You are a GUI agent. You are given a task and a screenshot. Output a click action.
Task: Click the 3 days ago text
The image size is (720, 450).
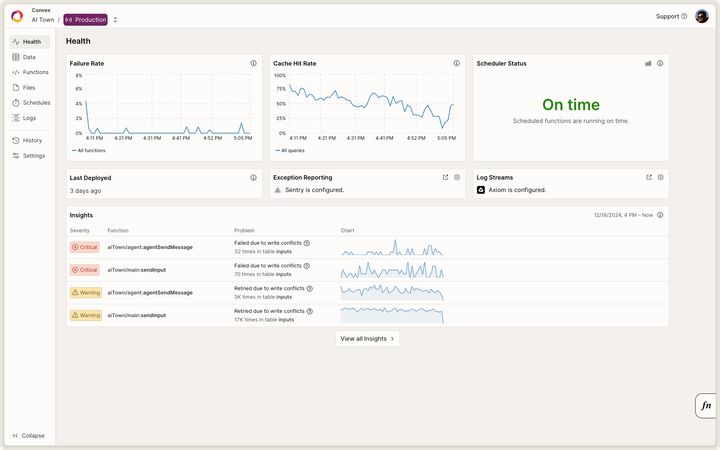85,191
